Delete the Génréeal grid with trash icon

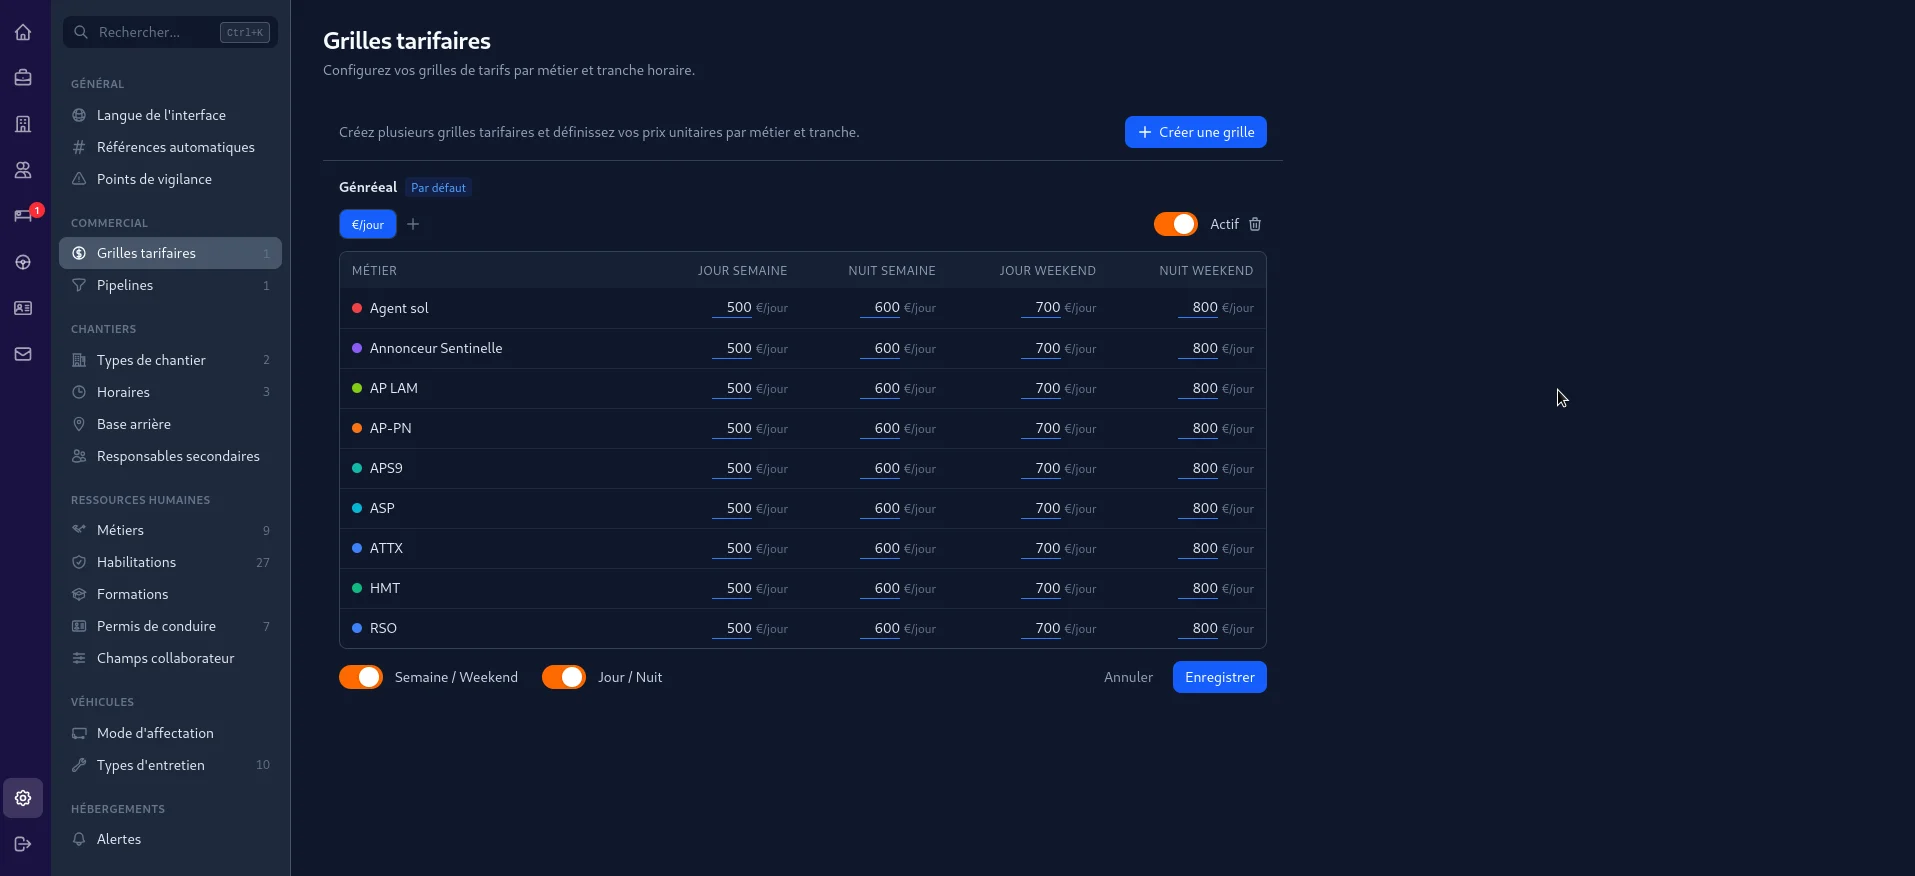(x=1255, y=224)
